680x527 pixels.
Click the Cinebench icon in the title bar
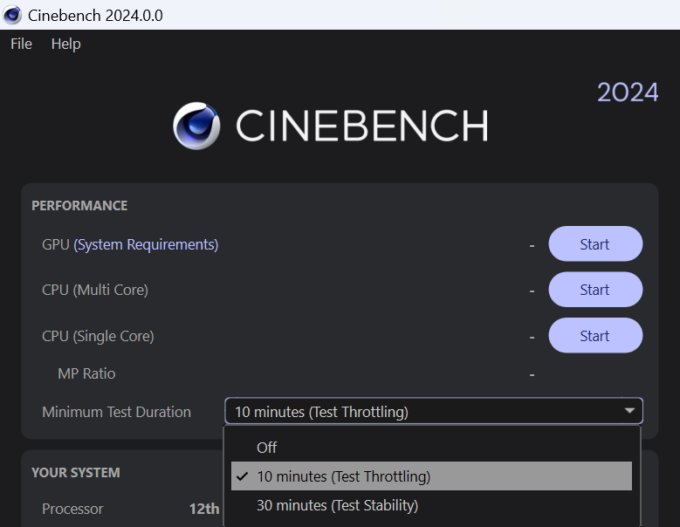click(13, 15)
